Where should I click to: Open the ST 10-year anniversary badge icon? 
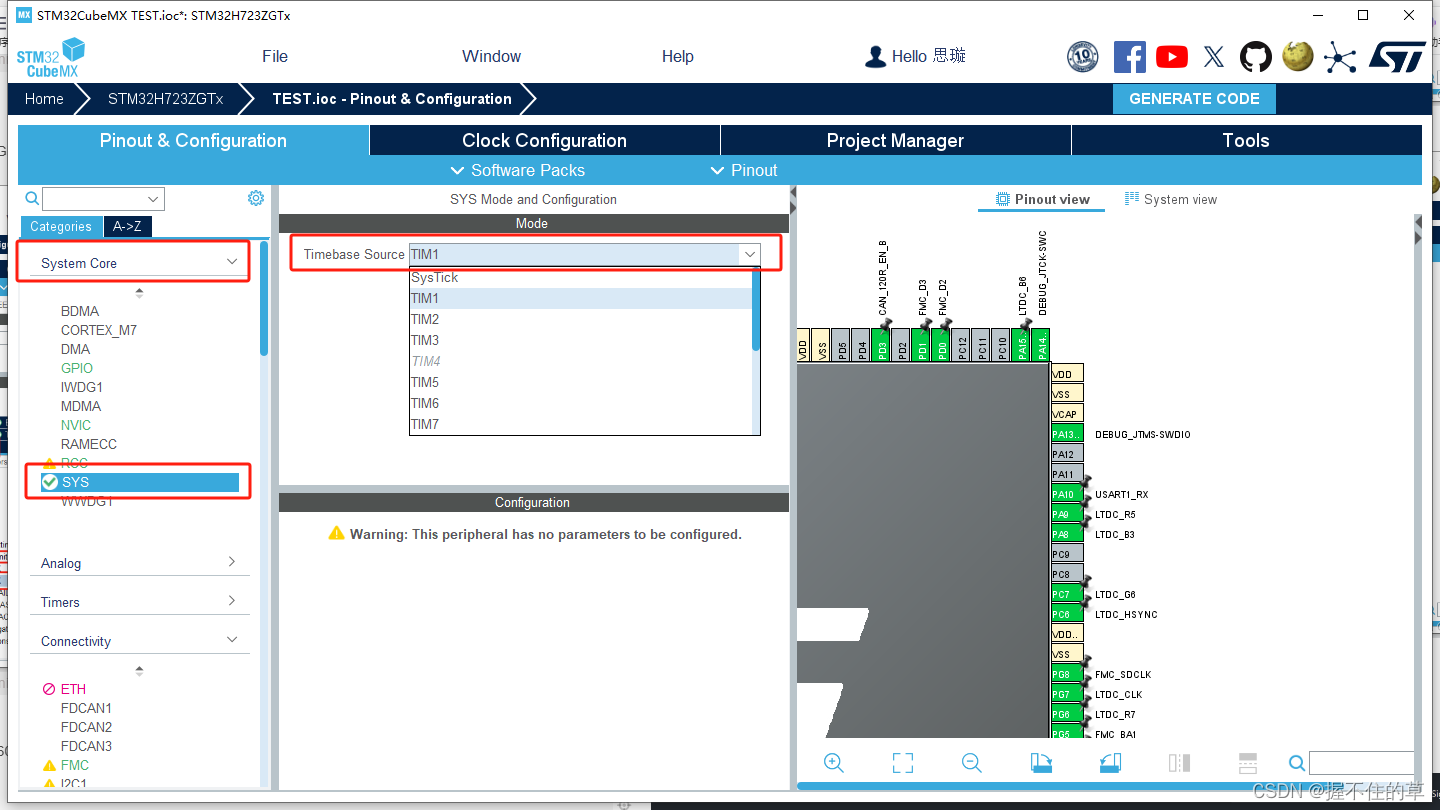pyautogui.click(x=1083, y=57)
